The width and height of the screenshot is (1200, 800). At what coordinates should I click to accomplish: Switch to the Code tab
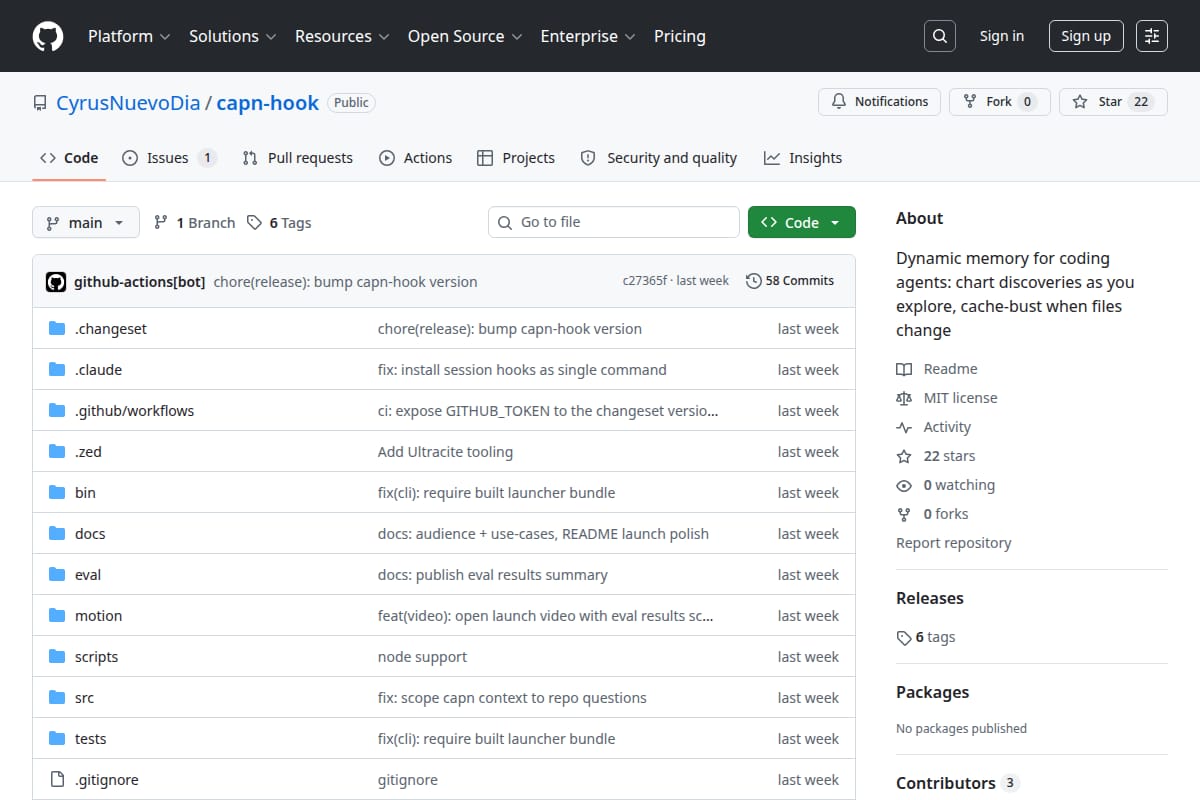(69, 158)
